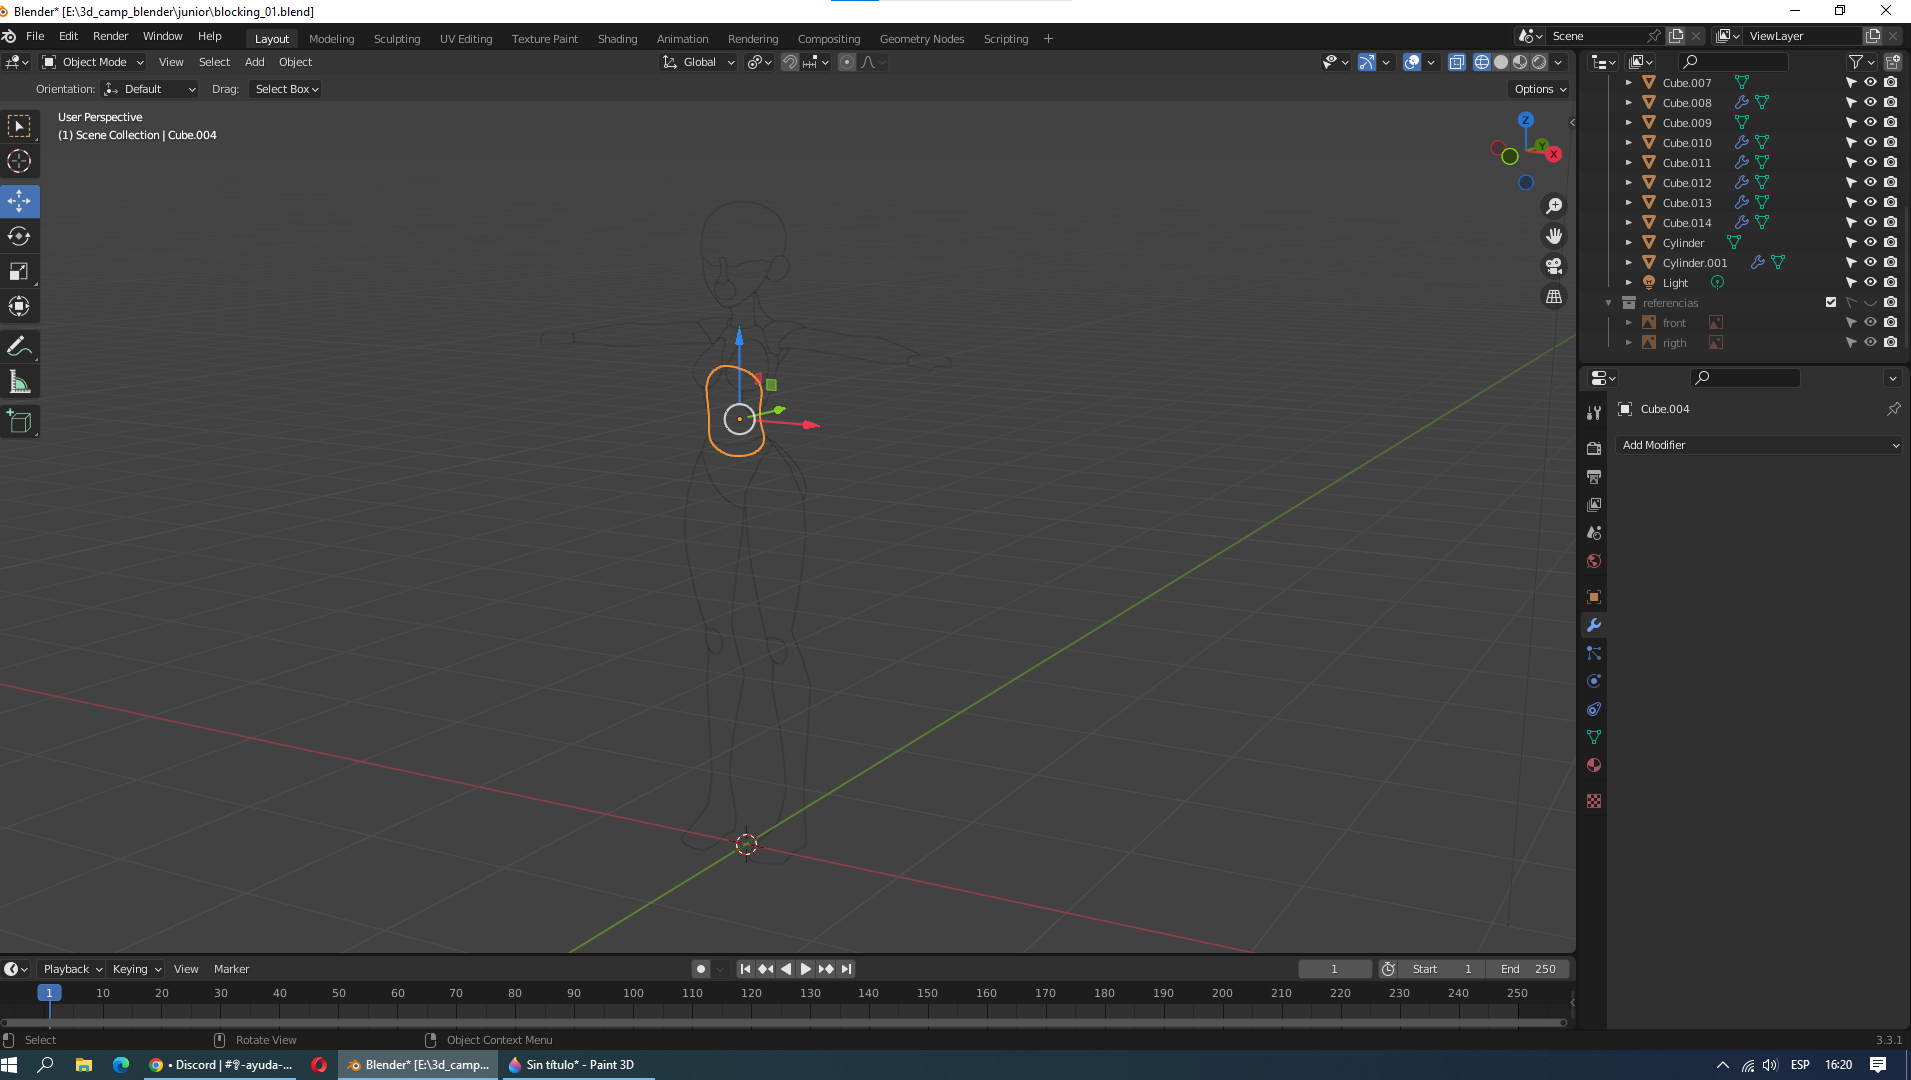
Task: Click the pan view hand icon
Action: pyautogui.click(x=1554, y=236)
